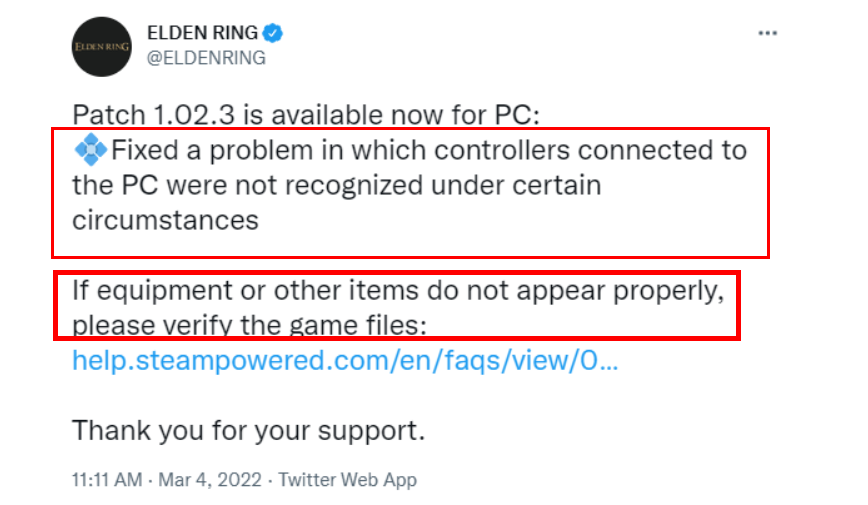
Task: Click the Twitter Web App source label
Action: click(x=347, y=480)
